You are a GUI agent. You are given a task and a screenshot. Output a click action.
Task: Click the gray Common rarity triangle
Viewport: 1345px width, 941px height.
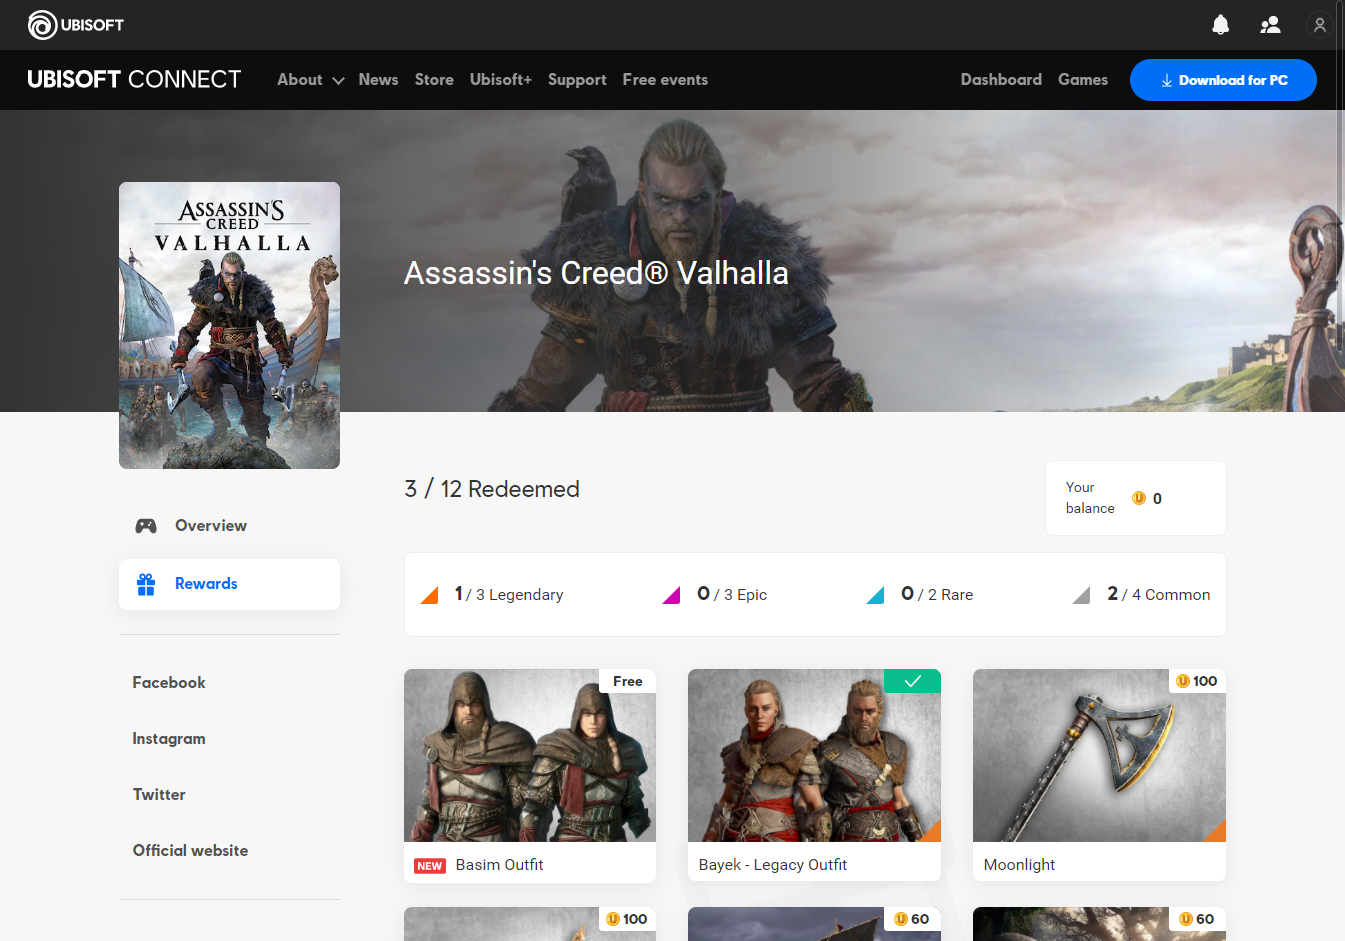coord(1081,596)
